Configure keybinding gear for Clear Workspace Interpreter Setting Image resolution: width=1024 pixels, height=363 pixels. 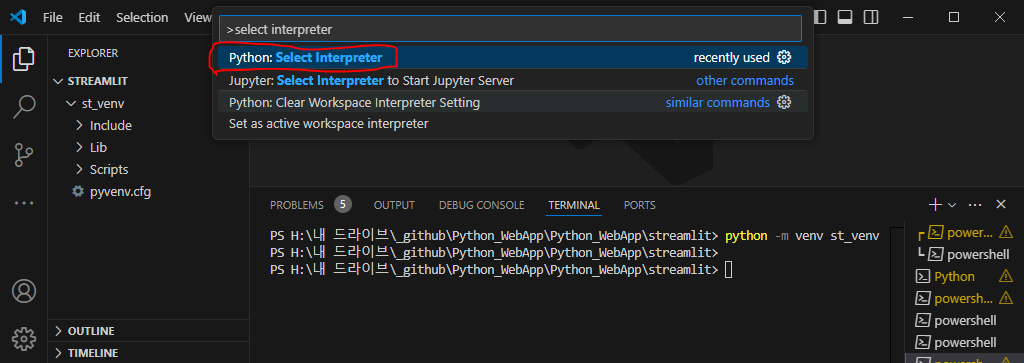pos(784,103)
